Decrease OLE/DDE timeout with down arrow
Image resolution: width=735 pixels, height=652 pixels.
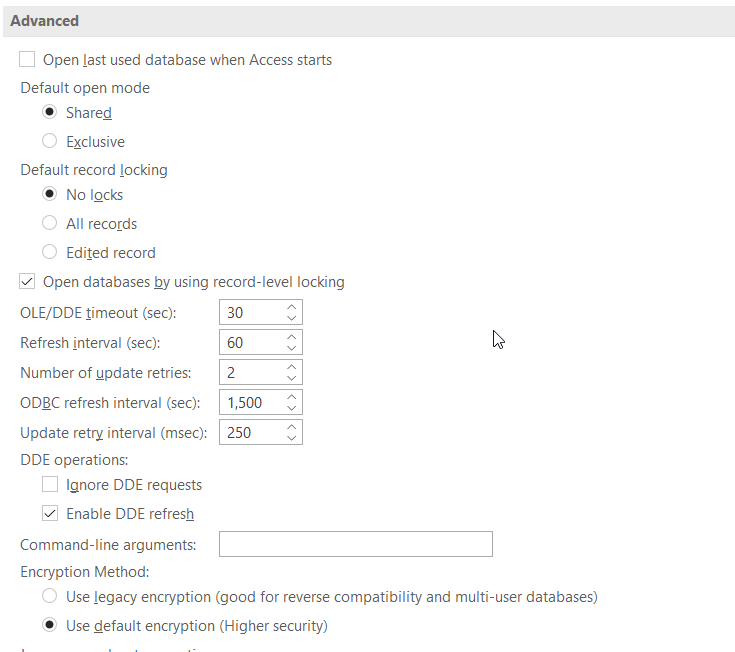tap(291, 319)
